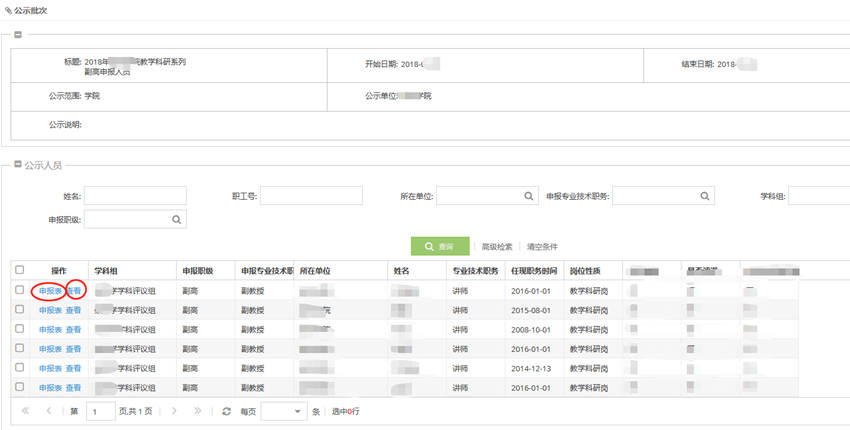The width and height of the screenshot is (850, 430).
Task: Refresh the table with reload icon
Action: point(227,411)
